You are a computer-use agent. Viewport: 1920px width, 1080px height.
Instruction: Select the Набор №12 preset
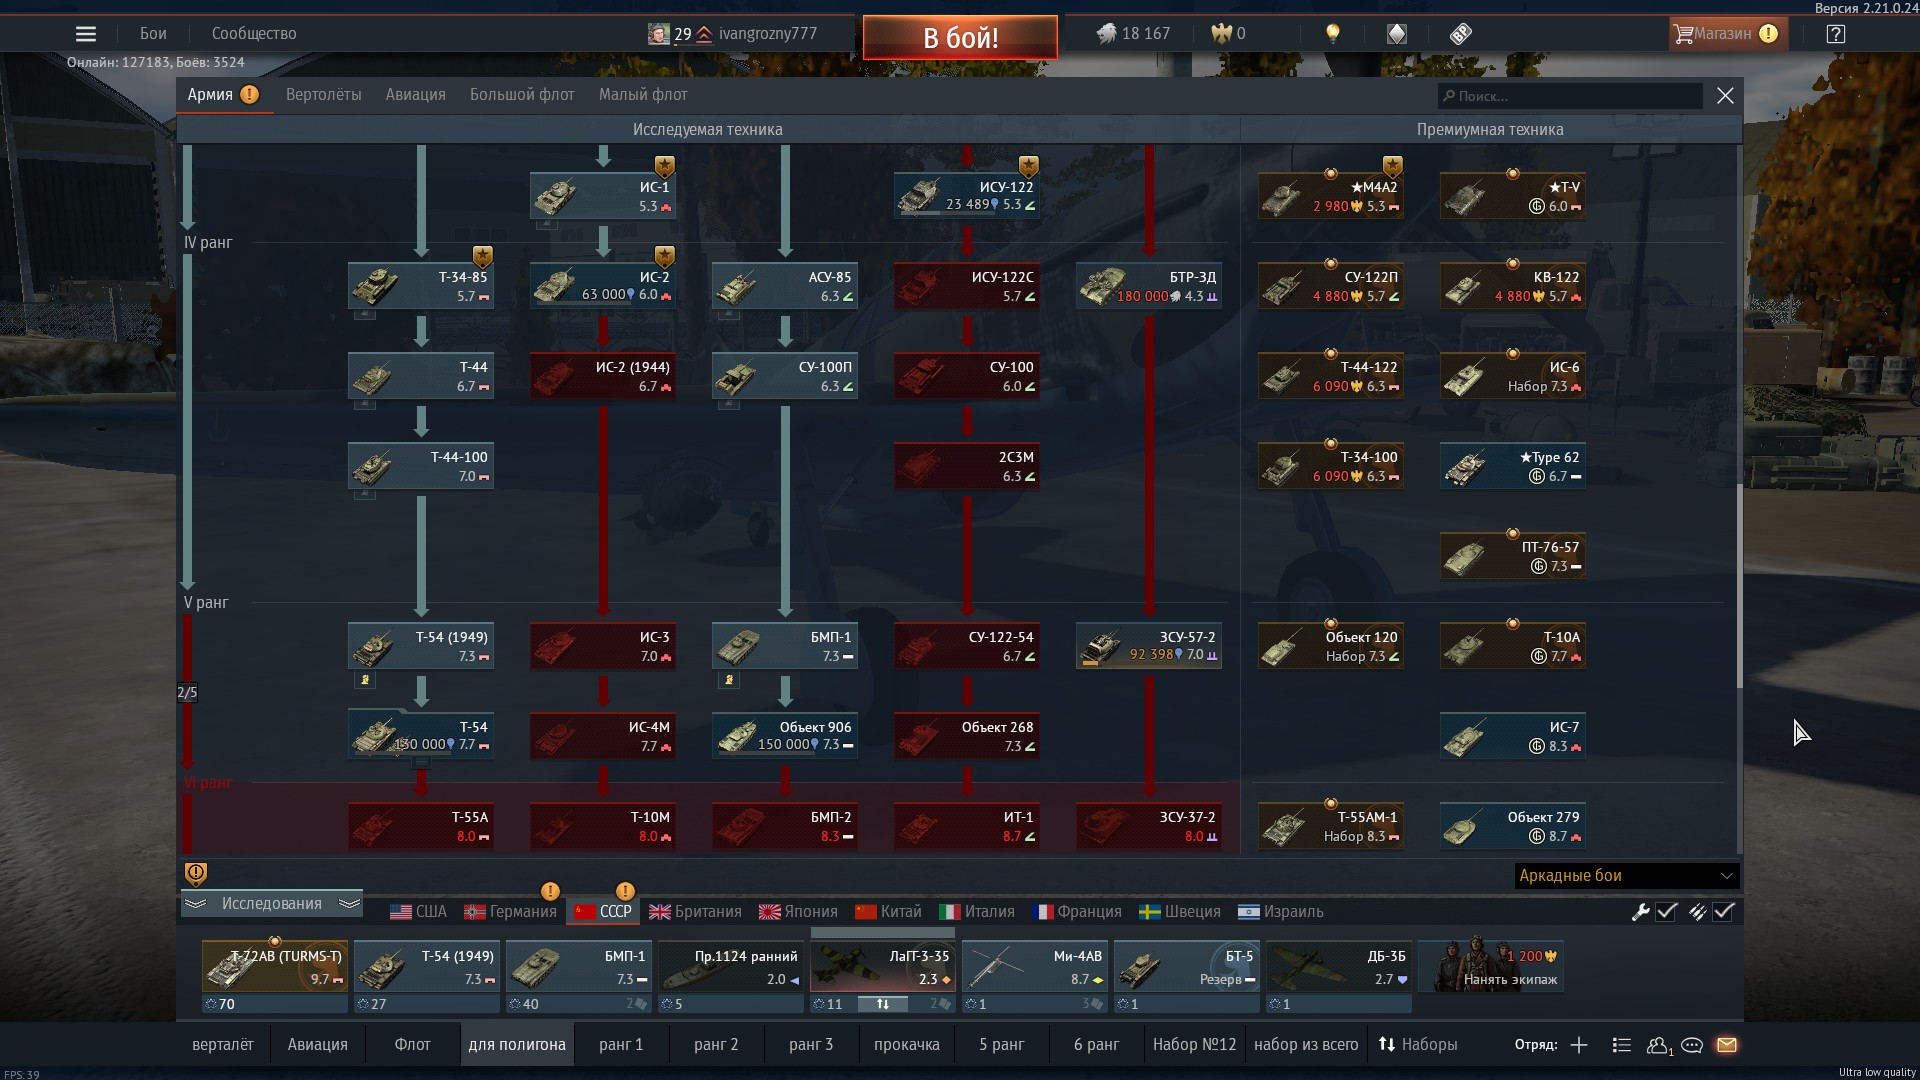tap(1194, 1045)
